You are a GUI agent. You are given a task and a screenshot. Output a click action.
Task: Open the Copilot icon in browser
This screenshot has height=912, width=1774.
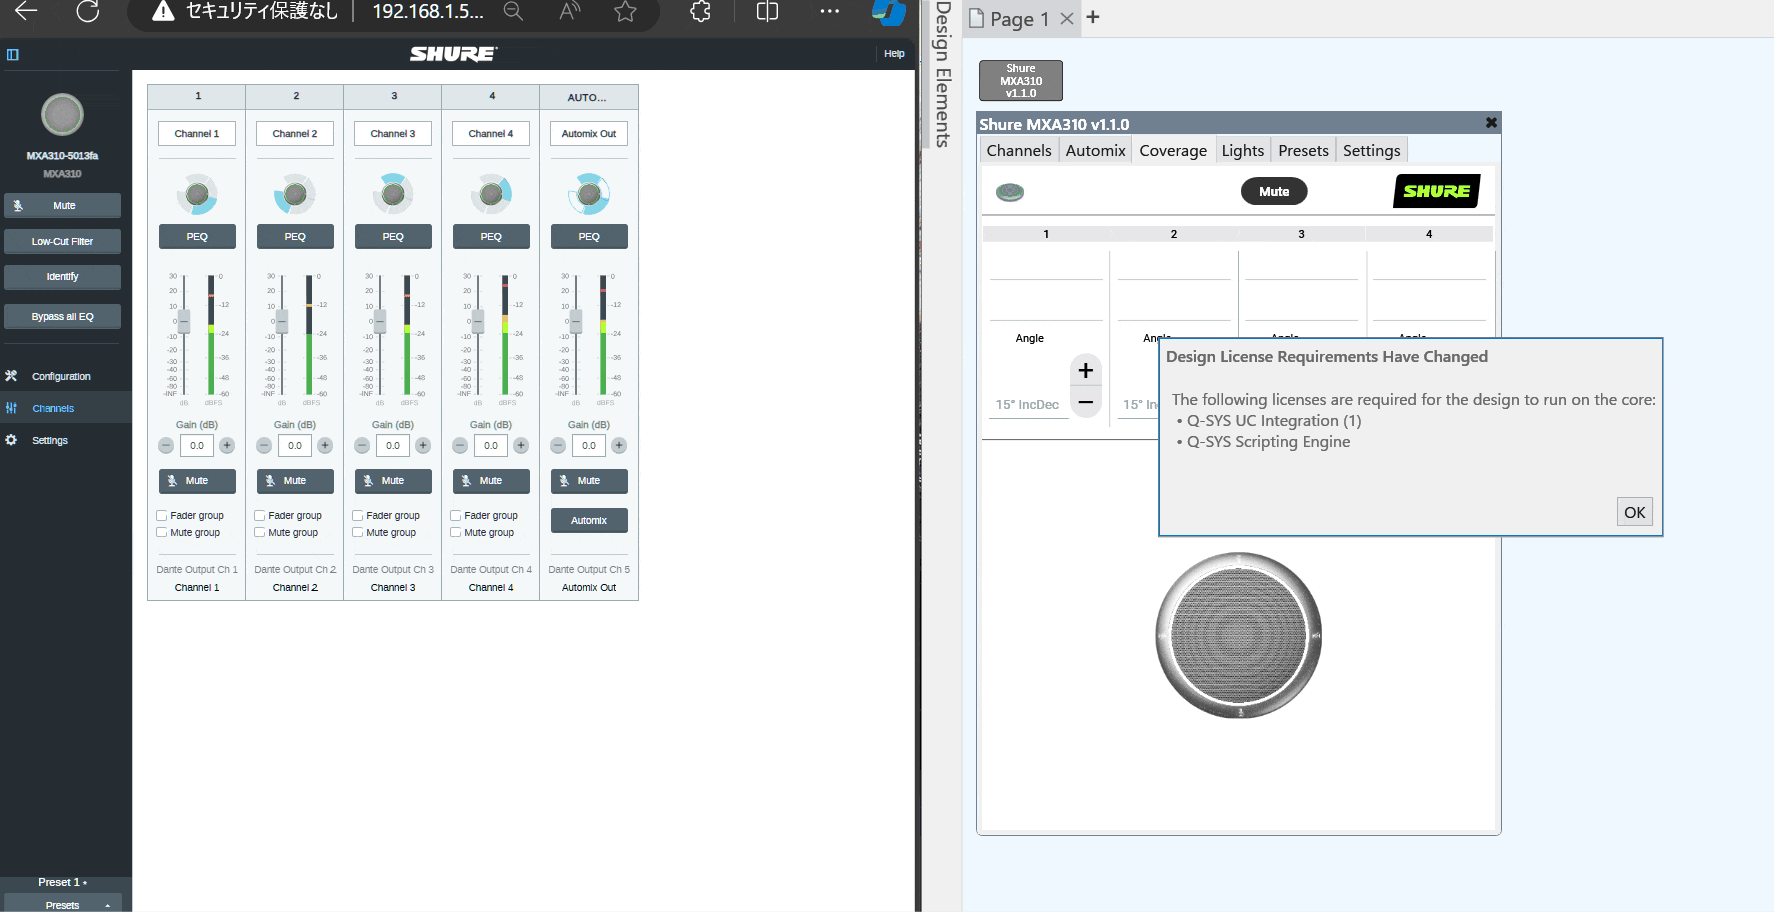tap(889, 12)
